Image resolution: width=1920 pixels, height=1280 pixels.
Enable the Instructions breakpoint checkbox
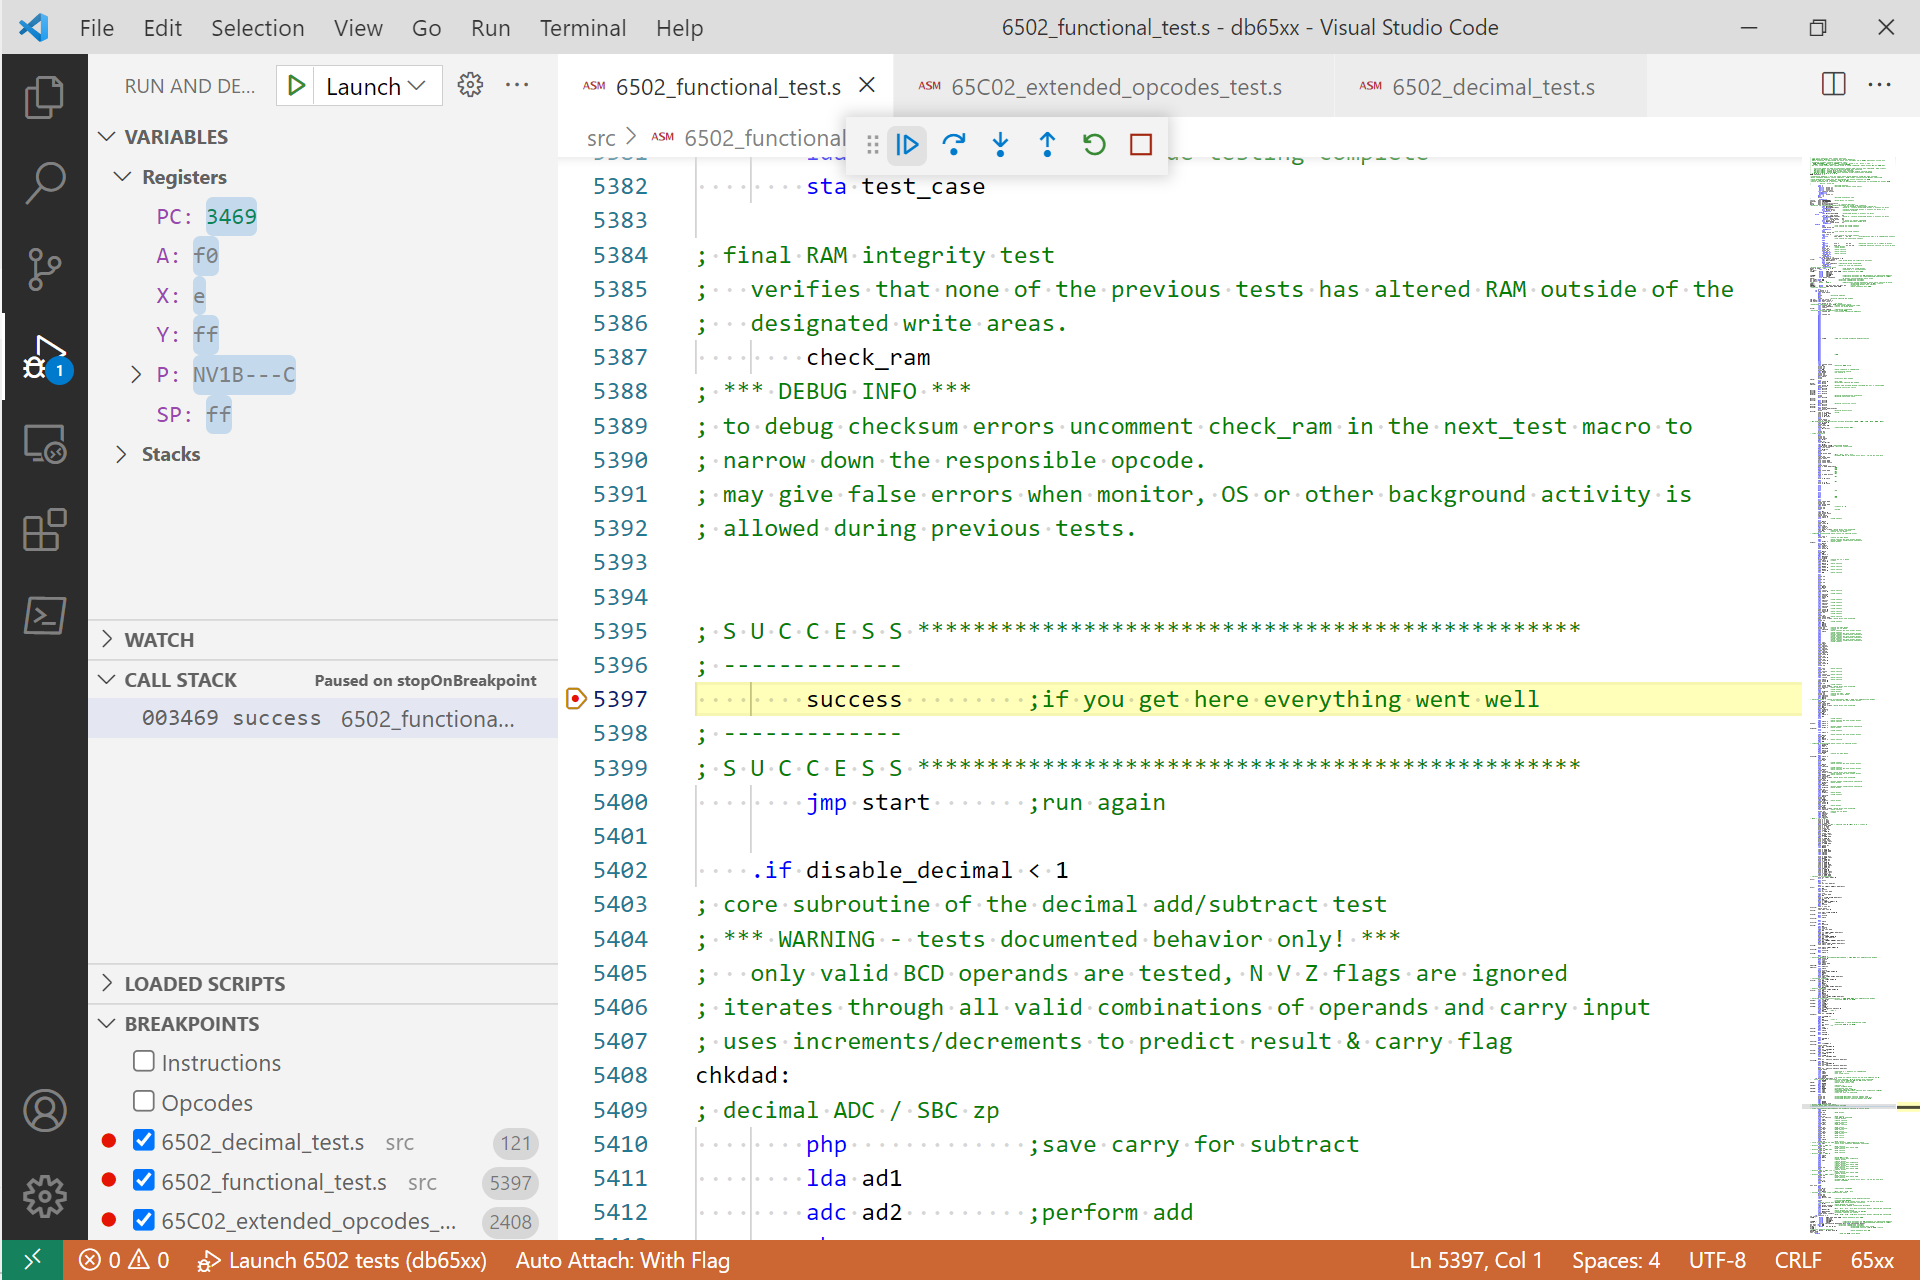click(x=144, y=1061)
